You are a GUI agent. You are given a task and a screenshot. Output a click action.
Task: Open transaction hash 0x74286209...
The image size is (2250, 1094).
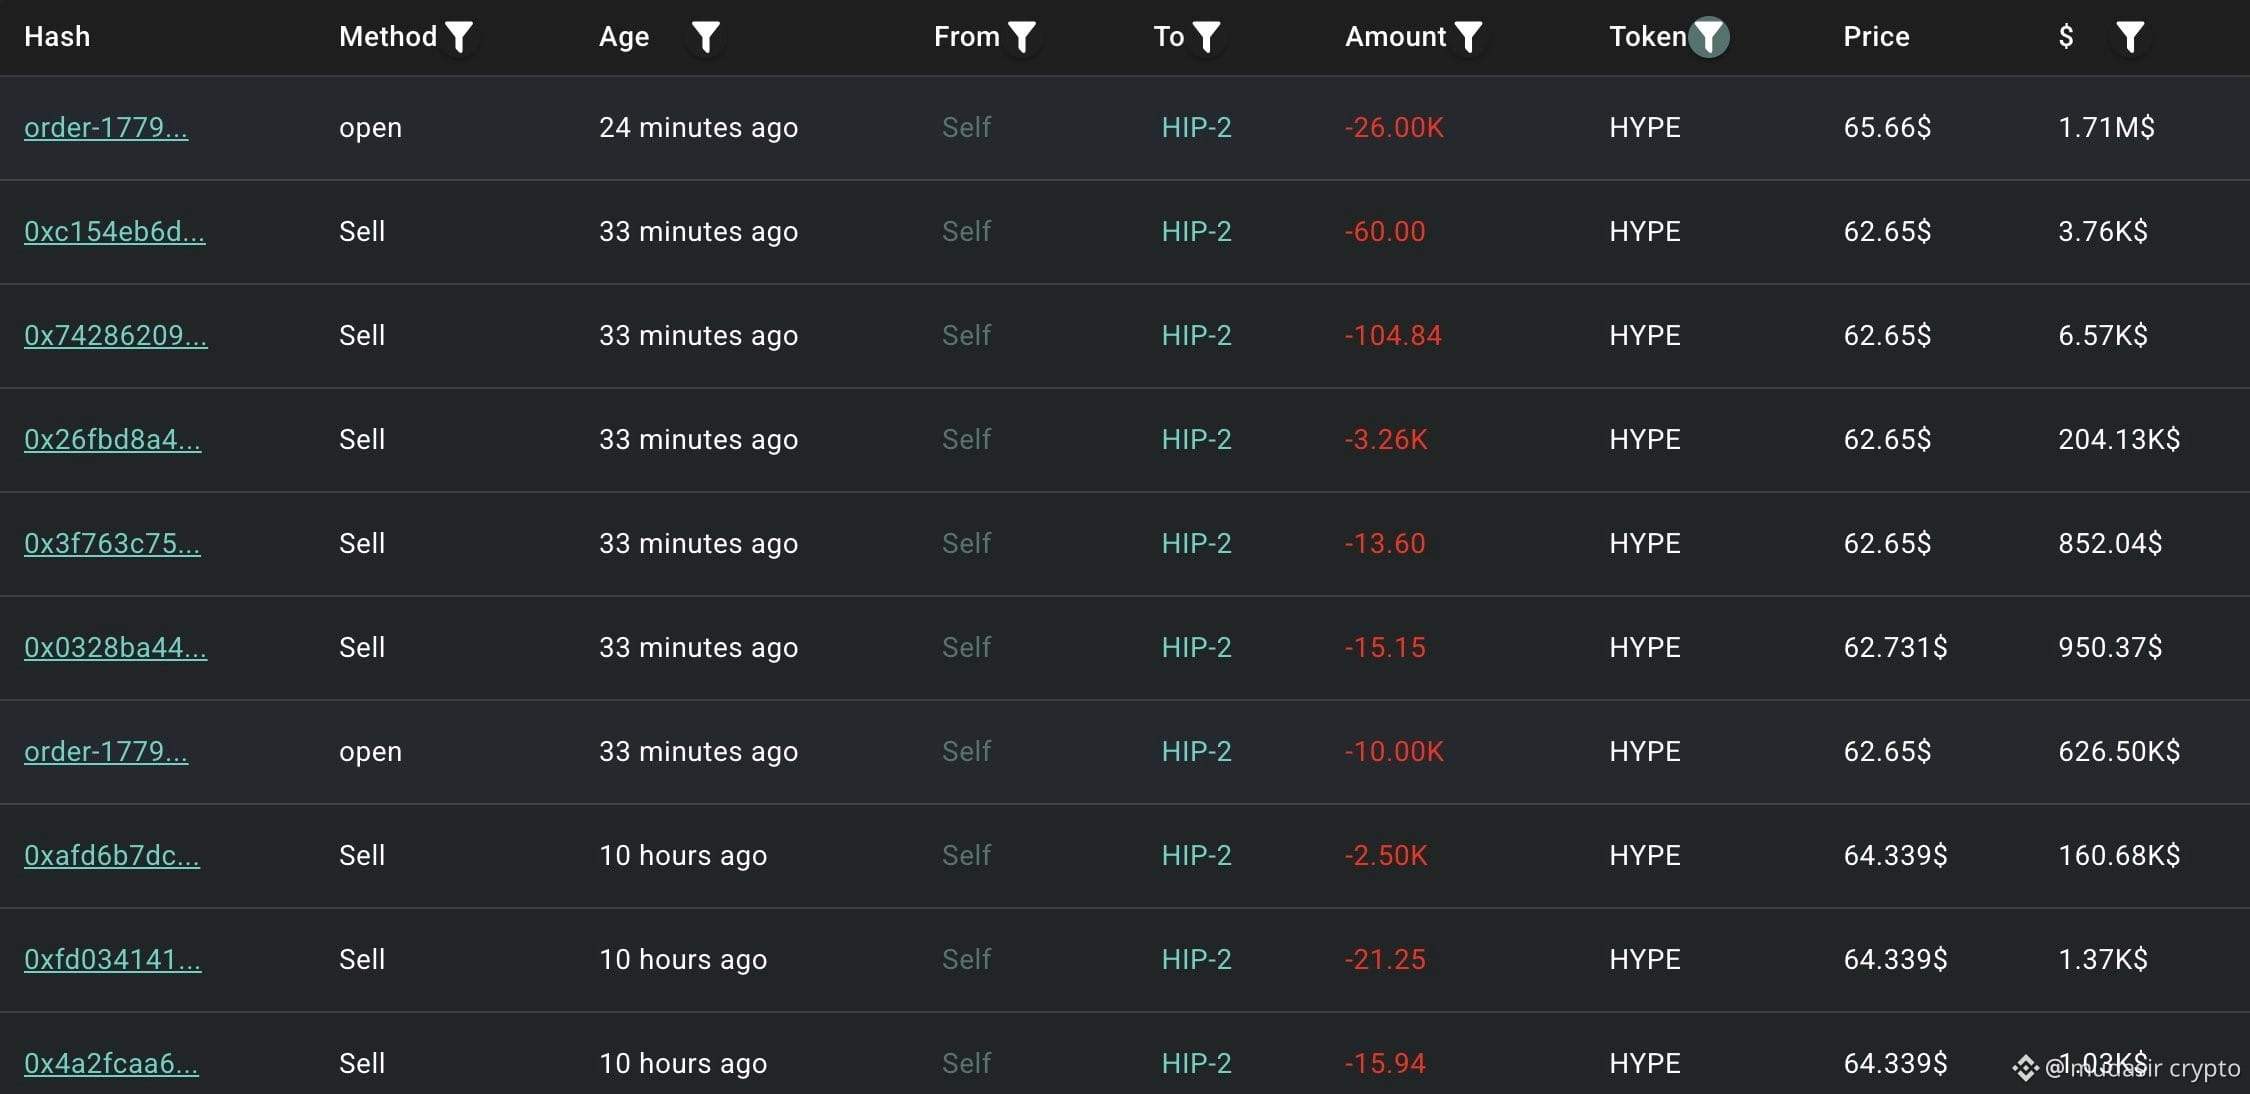116,336
